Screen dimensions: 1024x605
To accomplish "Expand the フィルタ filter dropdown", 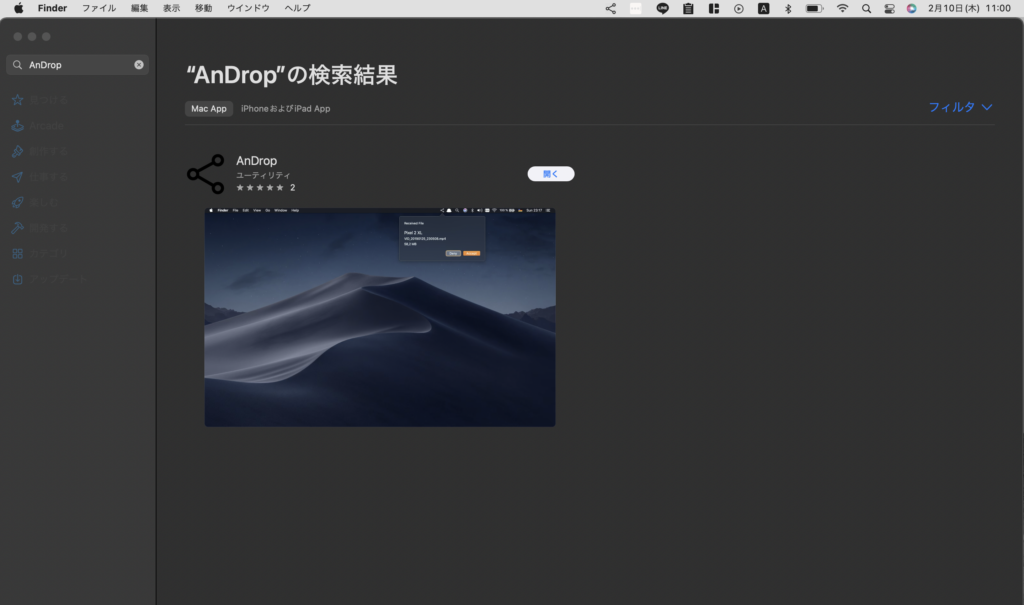I will (x=961, y=107).
